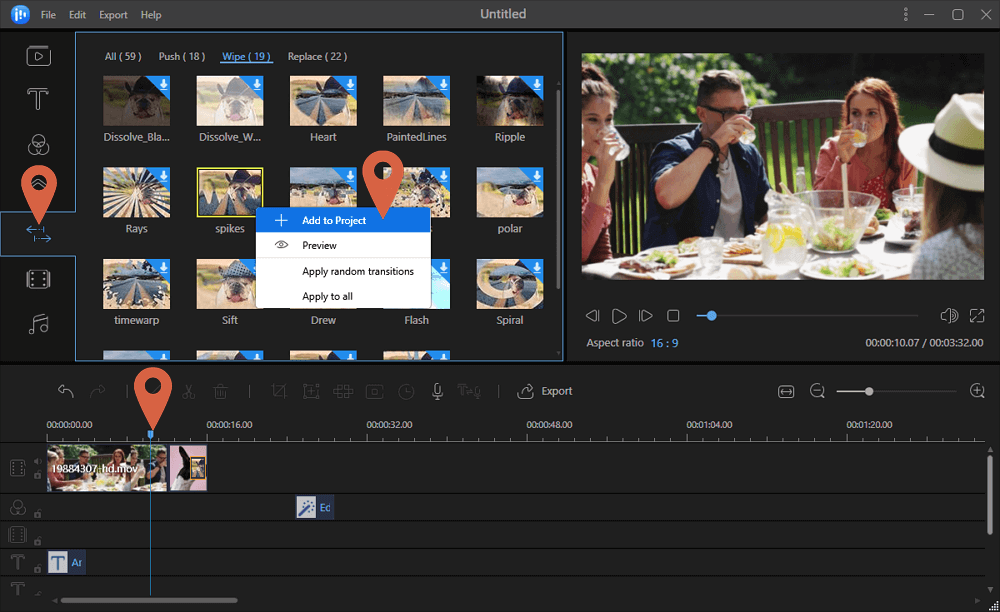Open the Elements film-strip sidebar icon
This screenshot has height=612, width=1000.
tap(38, 279)
